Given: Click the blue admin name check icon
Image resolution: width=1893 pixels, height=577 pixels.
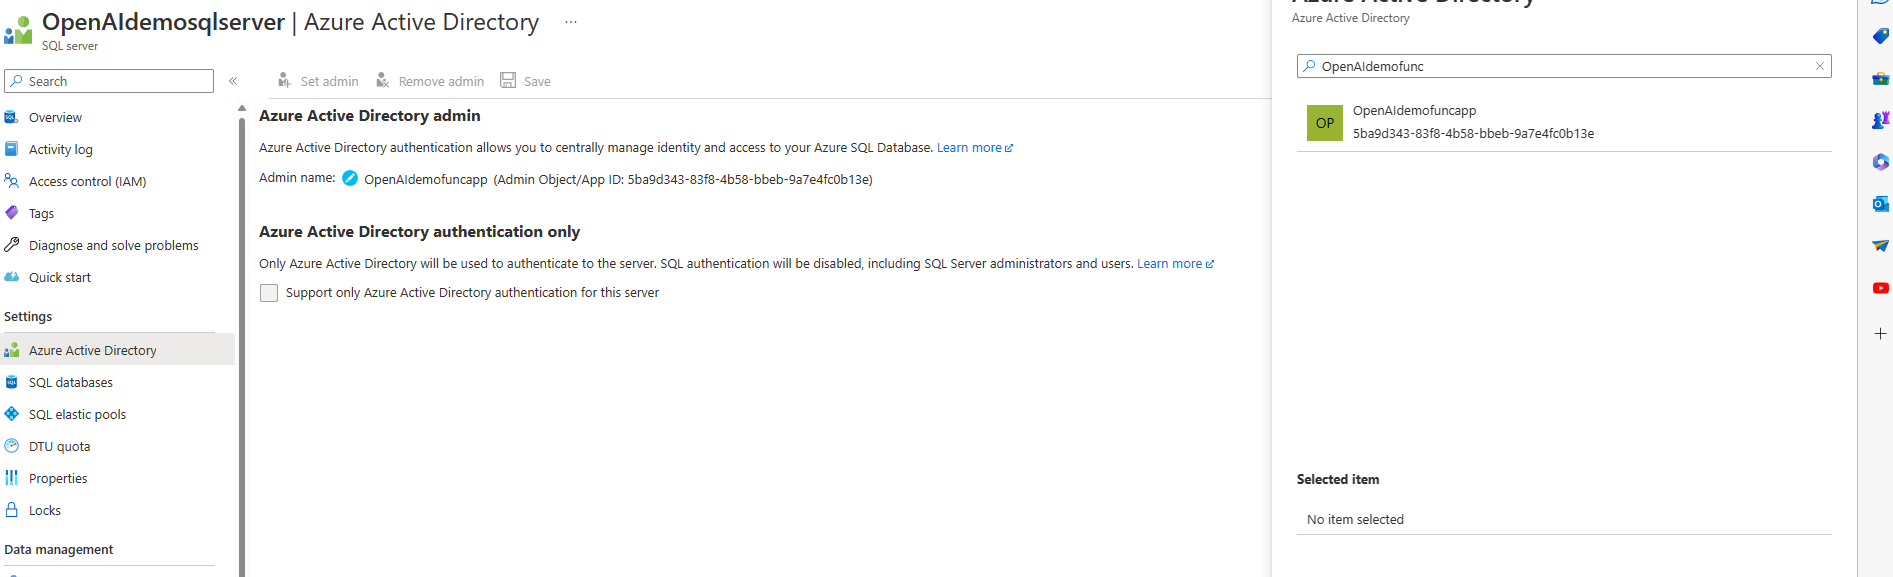Looking at the screenshot, I should [350, 178].
